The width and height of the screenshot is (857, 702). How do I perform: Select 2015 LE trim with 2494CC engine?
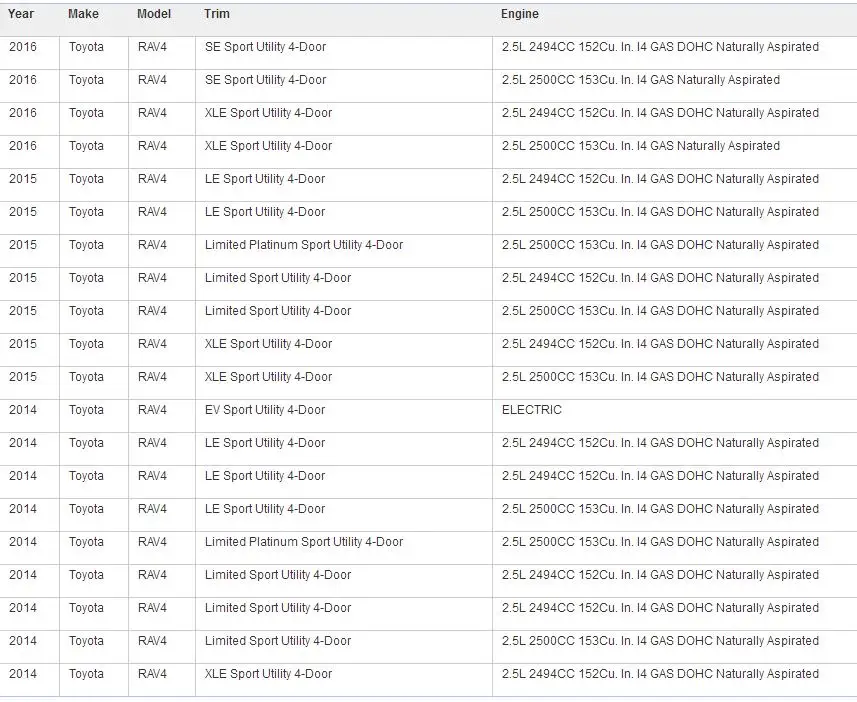pyautogui.click(x=265, y=178)
